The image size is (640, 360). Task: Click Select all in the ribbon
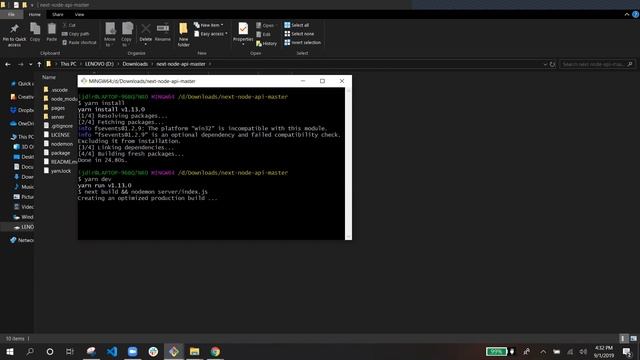click(297, 25)
